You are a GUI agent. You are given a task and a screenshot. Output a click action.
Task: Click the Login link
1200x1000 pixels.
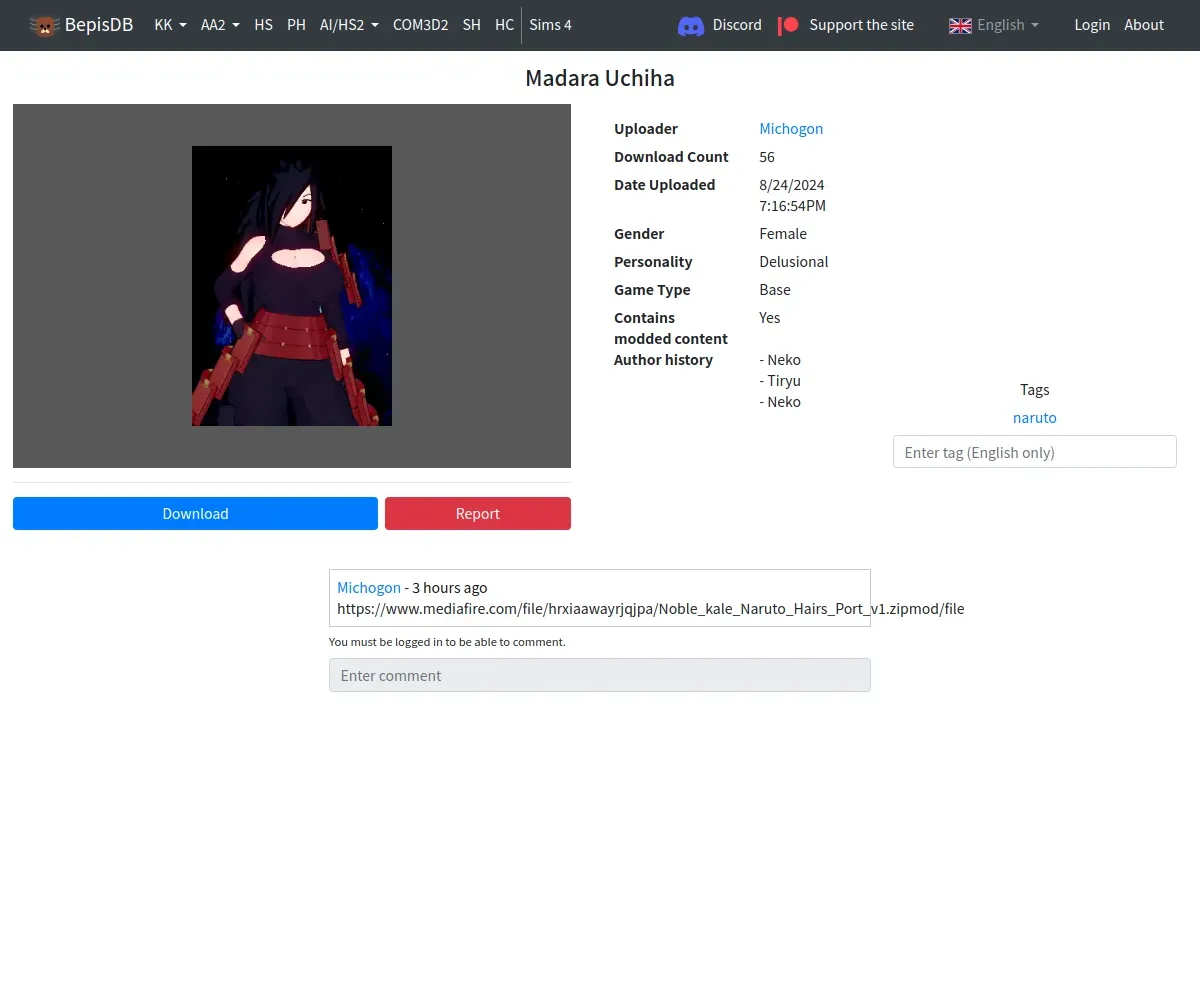click(x=1092, y=25)
